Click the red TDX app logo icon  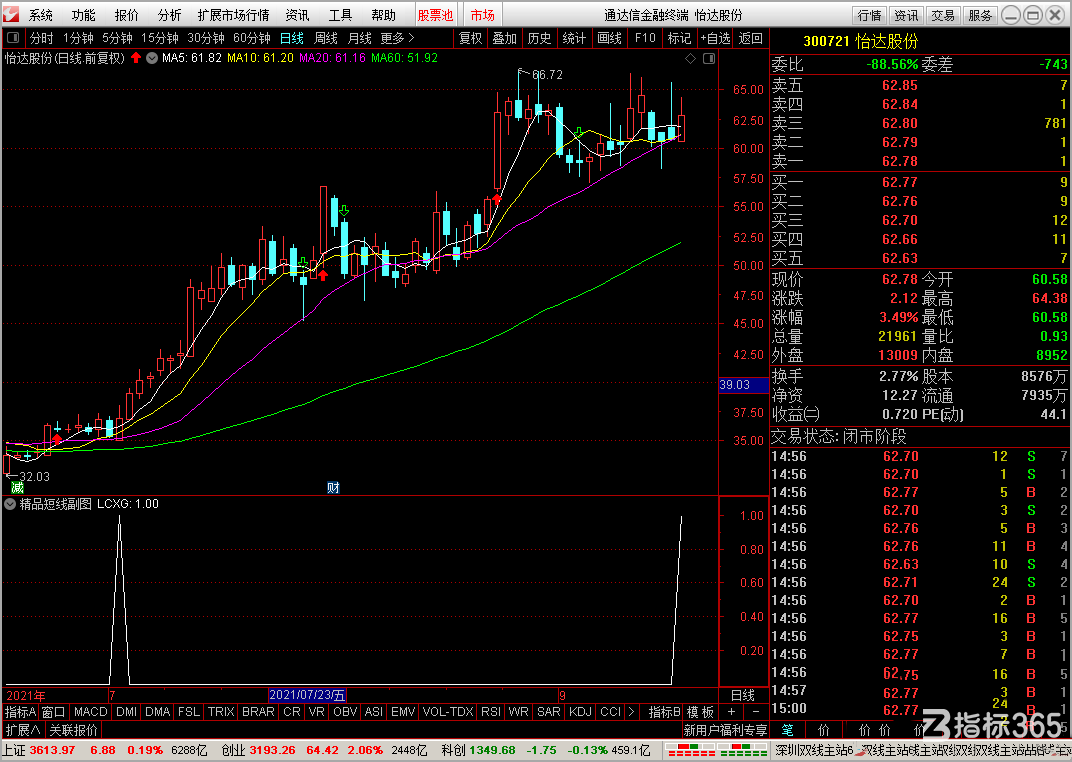[11, 14]
